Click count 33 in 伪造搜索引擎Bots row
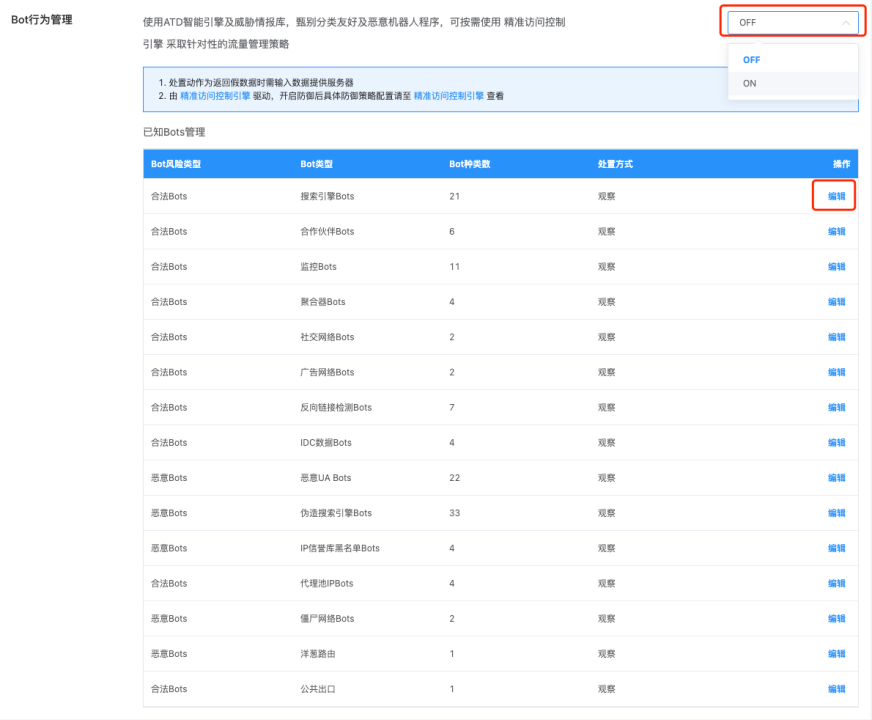This screenshot has height=720, width=872. 454,513
